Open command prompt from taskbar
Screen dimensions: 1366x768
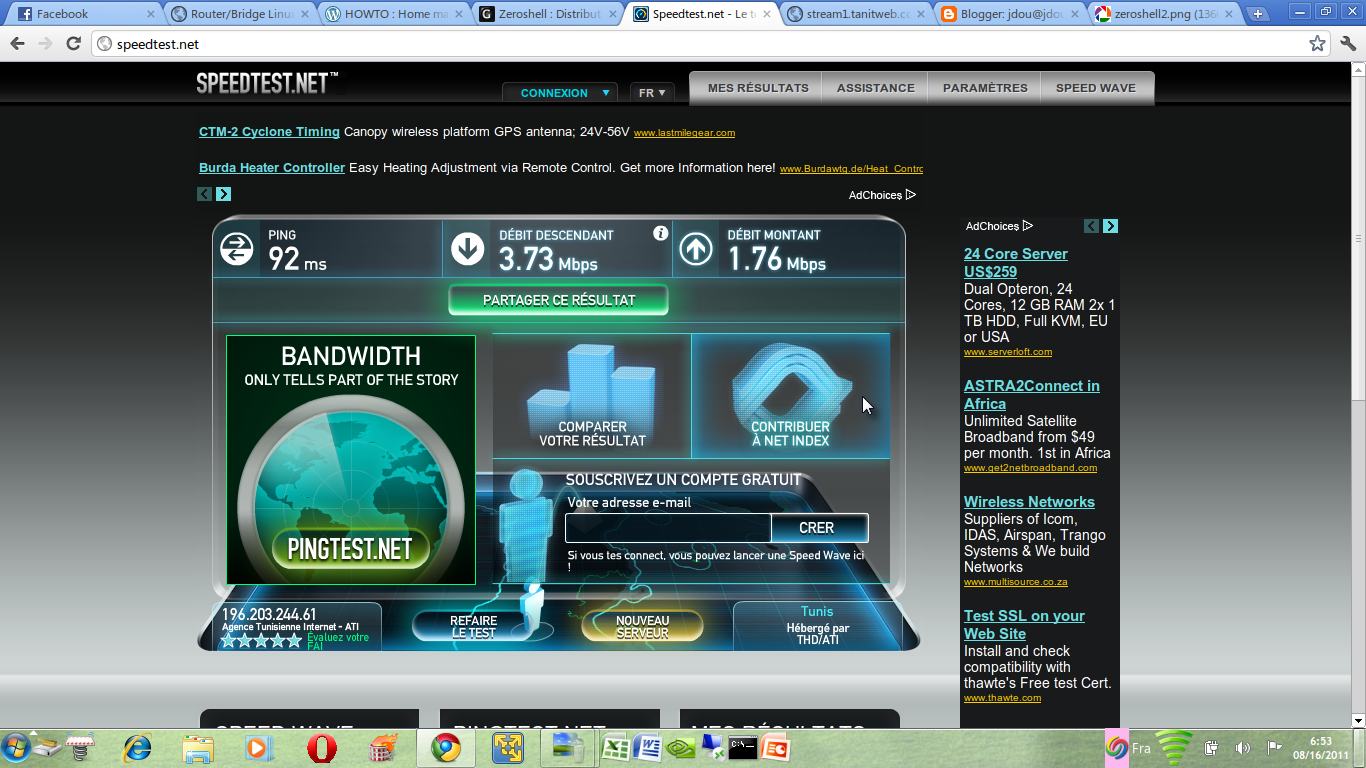tap(743, 748)
